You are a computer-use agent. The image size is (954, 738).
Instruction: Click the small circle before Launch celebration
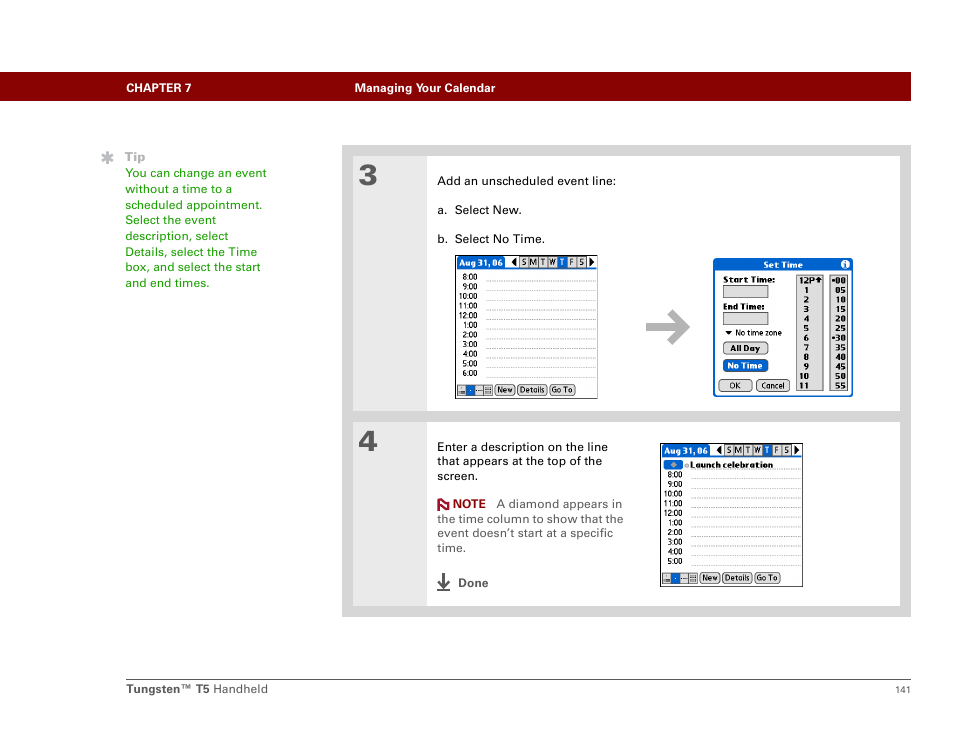pos(687,465)
